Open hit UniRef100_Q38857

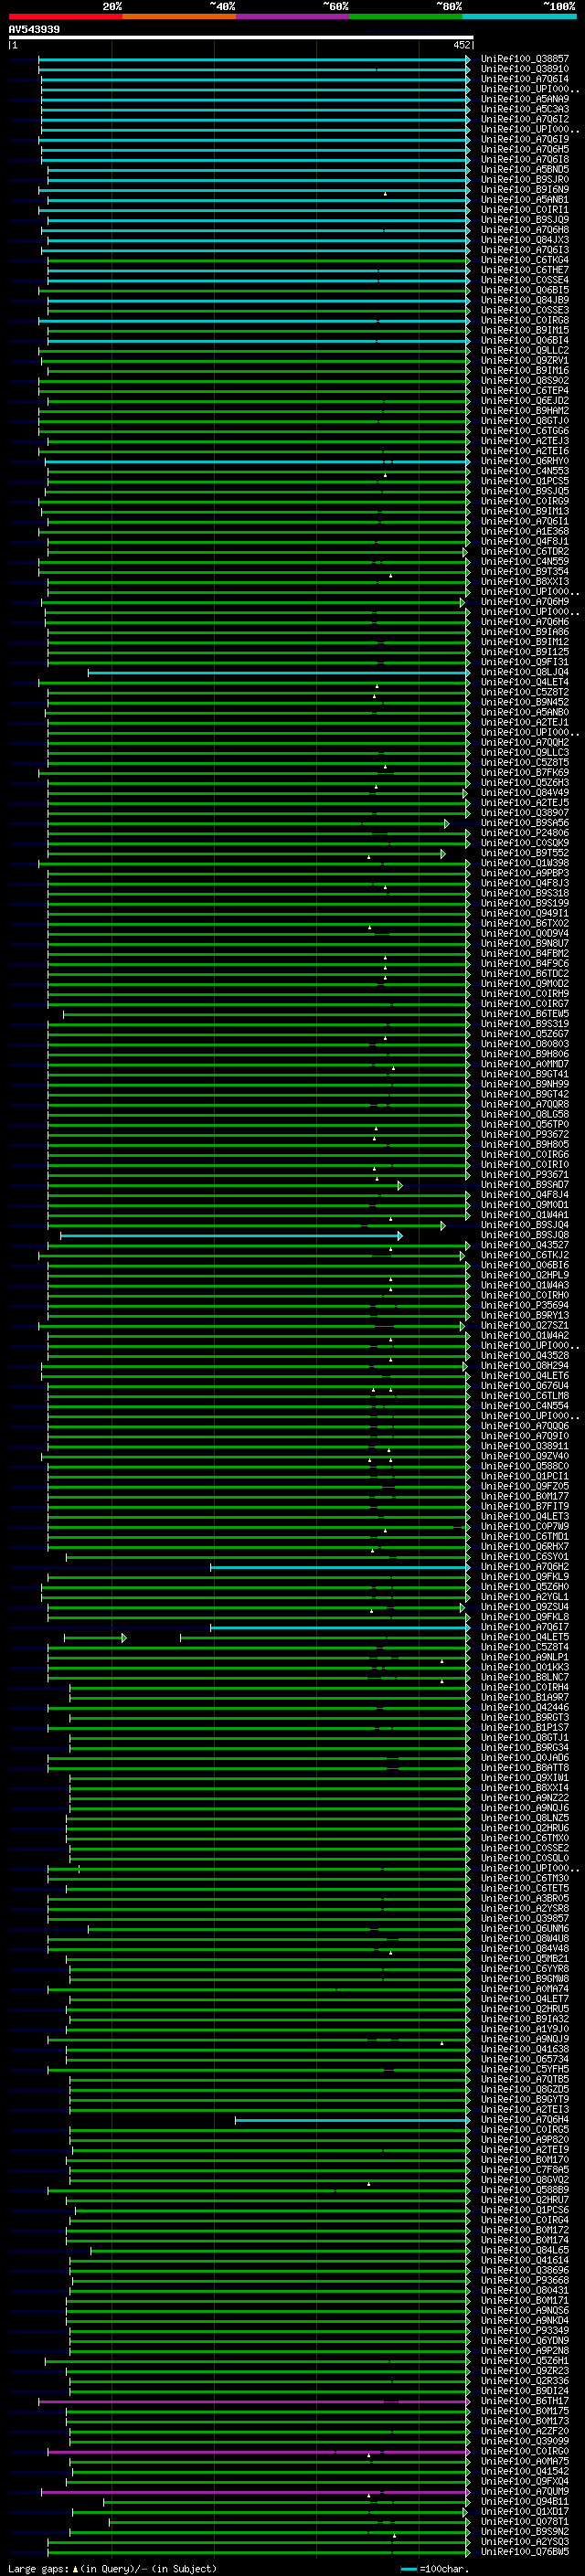coord(525,59)
